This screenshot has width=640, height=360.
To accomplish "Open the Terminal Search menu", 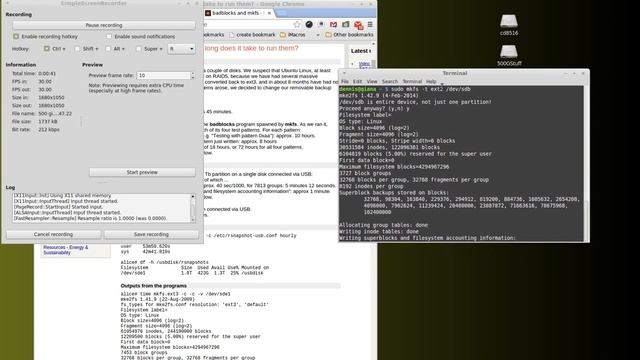I will (x=390, y=81).
